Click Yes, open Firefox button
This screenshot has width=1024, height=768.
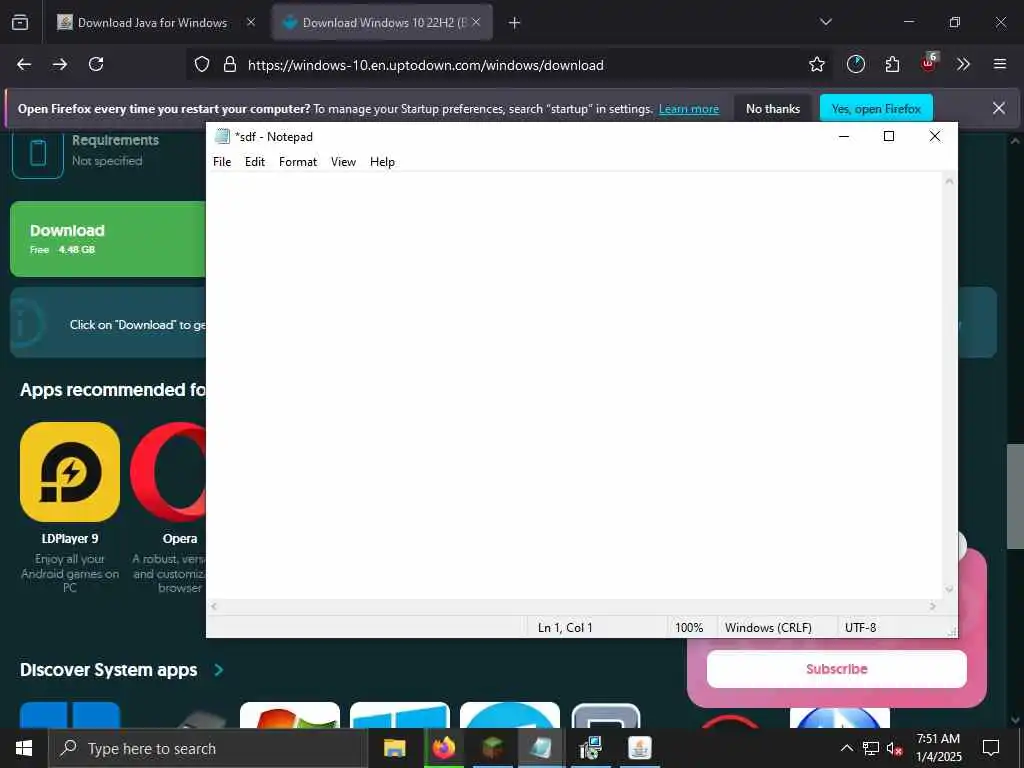876,109
